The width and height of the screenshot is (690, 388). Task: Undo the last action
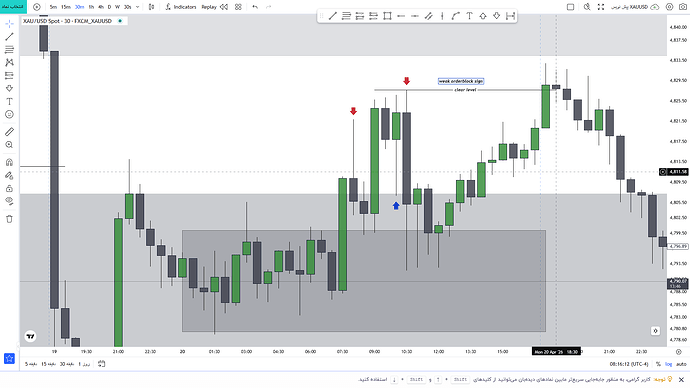click(255, 7)
